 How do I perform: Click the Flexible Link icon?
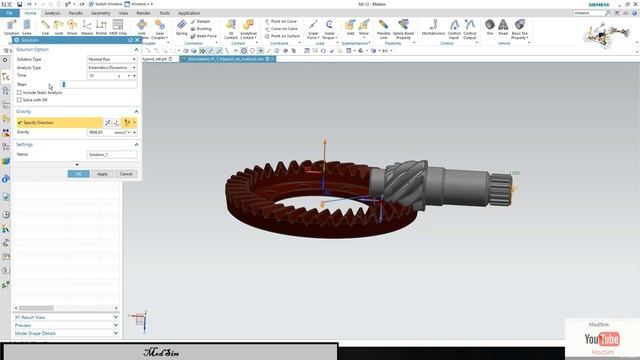[x=383, y=29]
